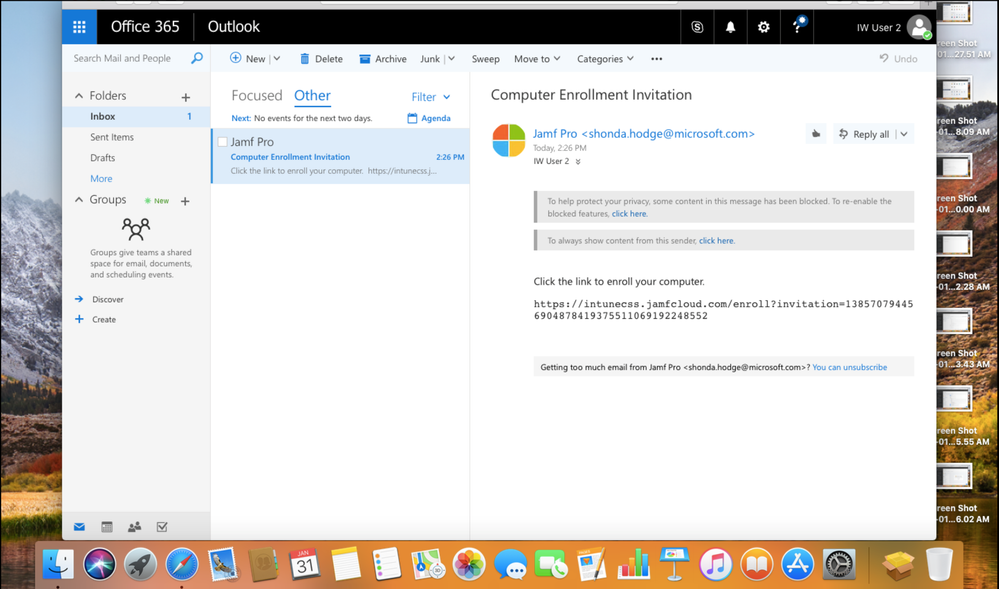Click the 'You can unsubscribe' link
Screen dimensions: 999x589
849,367
